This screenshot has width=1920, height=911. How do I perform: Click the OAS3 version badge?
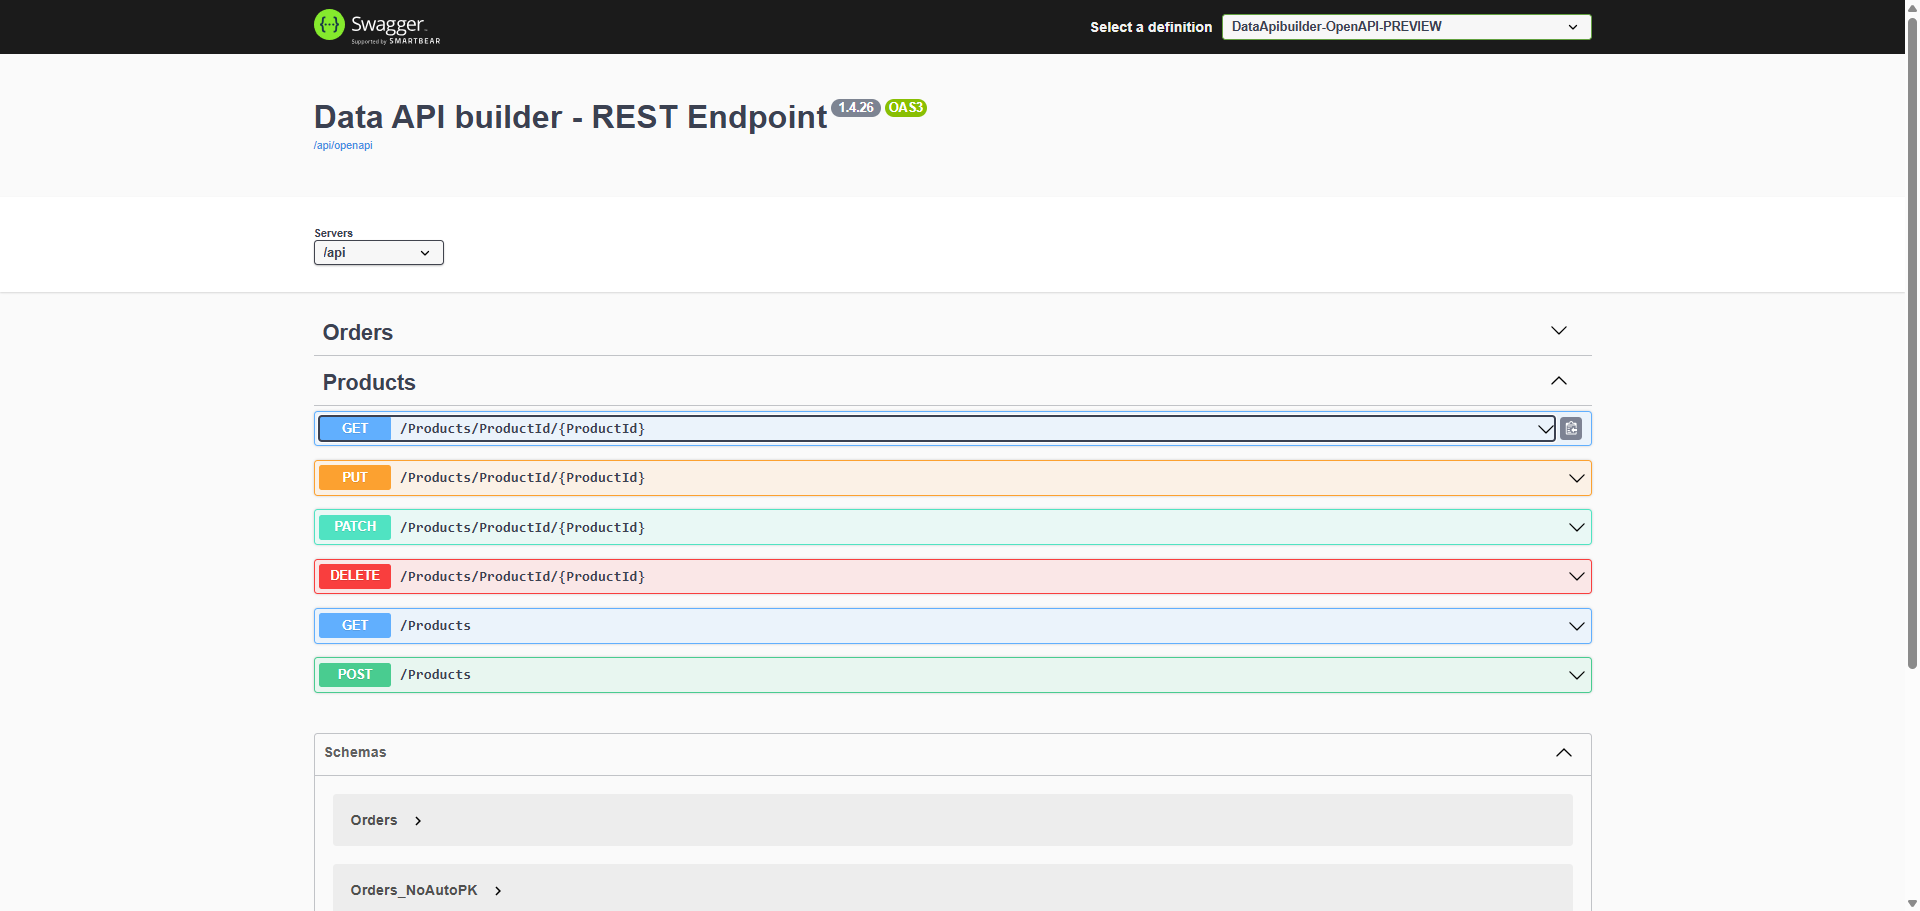pyautogui.click(x=906, y=108)
